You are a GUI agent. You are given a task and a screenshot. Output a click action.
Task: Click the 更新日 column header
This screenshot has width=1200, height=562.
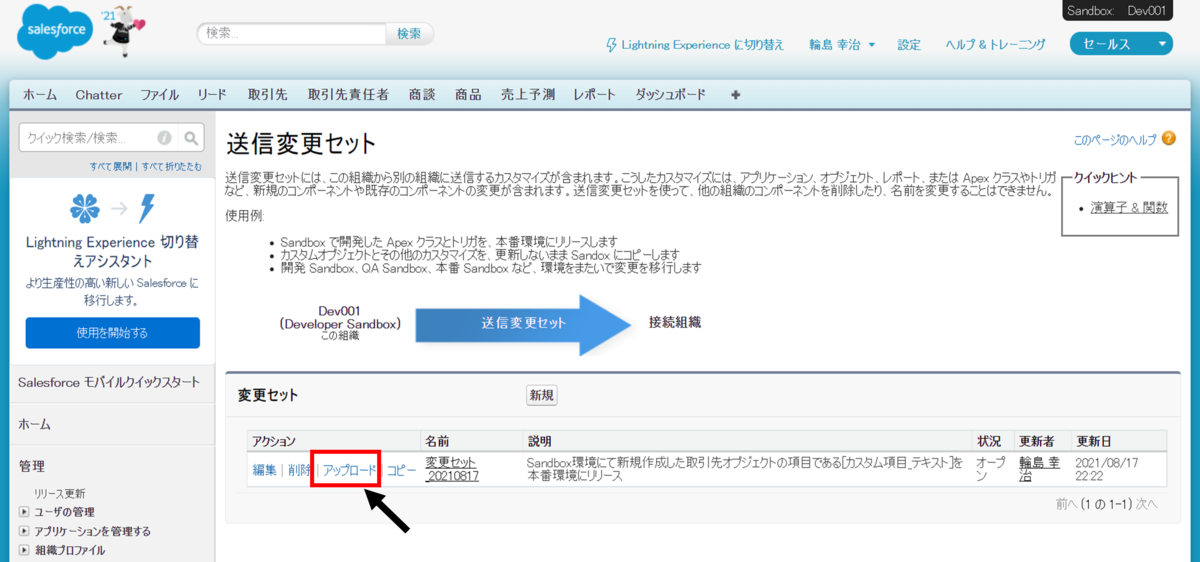click(x=1093, y=441)
